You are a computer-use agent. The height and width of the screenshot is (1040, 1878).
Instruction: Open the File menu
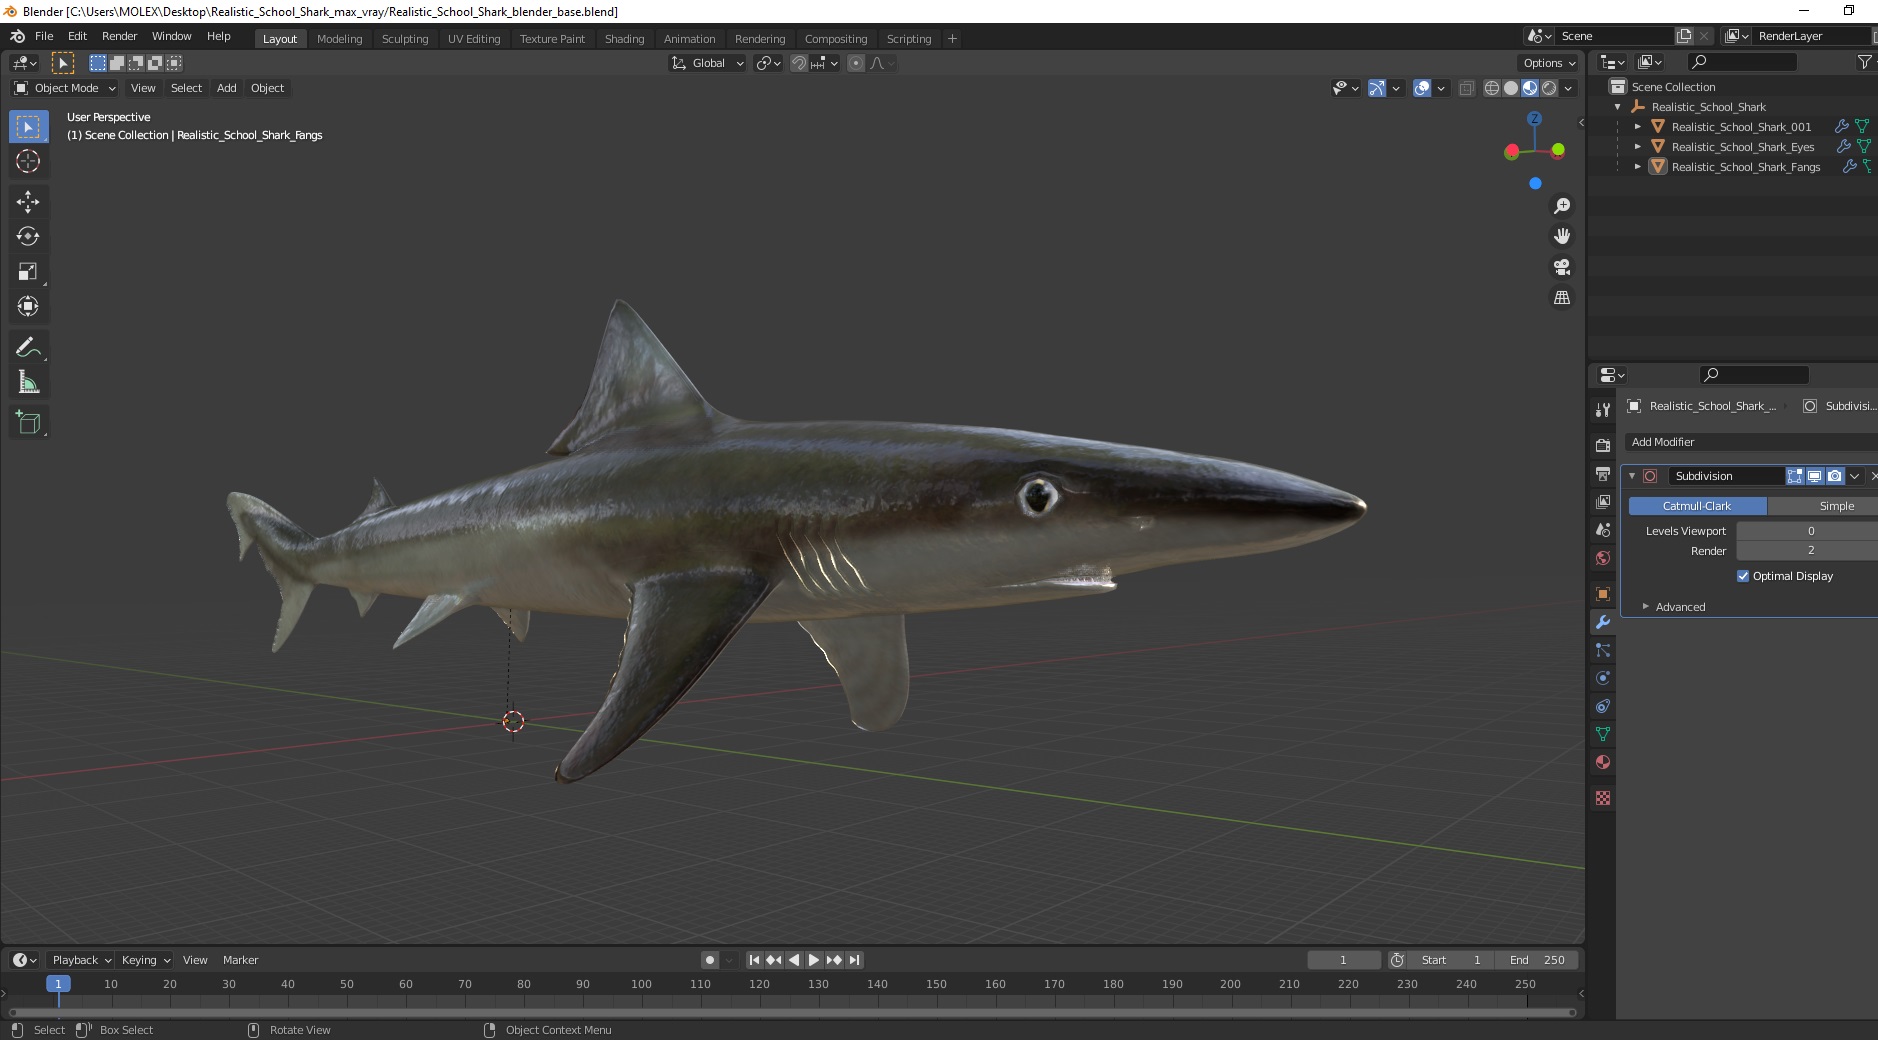(44, 36)
